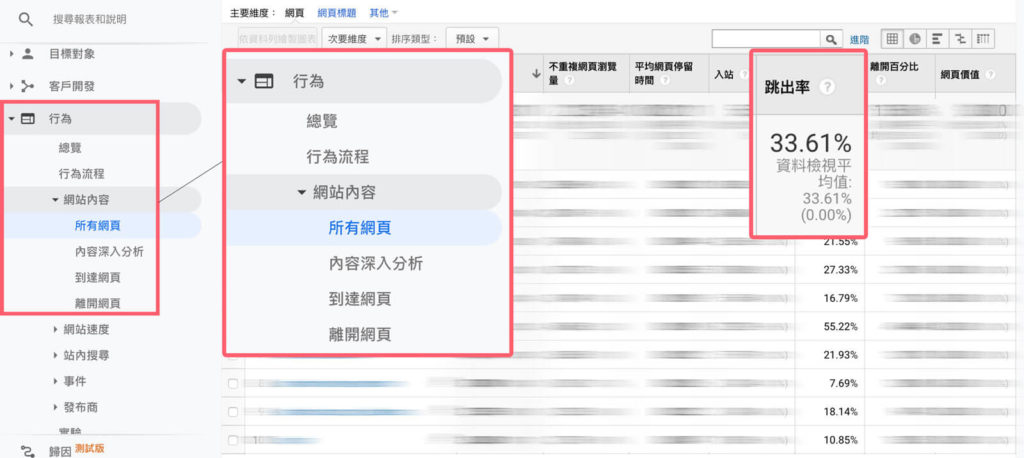The width and height of the screenshot is (1024, 458).
Task: Tick the checkbox on the bottom table row
Action: (x=233, y=440)
